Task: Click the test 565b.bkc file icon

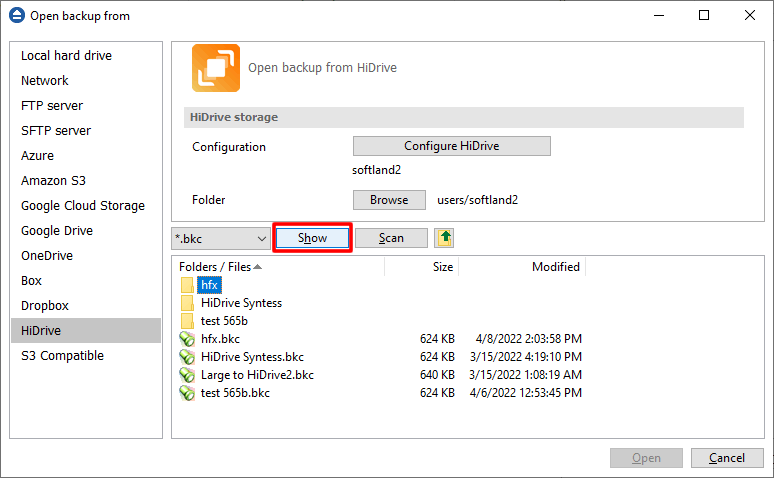Action: coord(187,393)
